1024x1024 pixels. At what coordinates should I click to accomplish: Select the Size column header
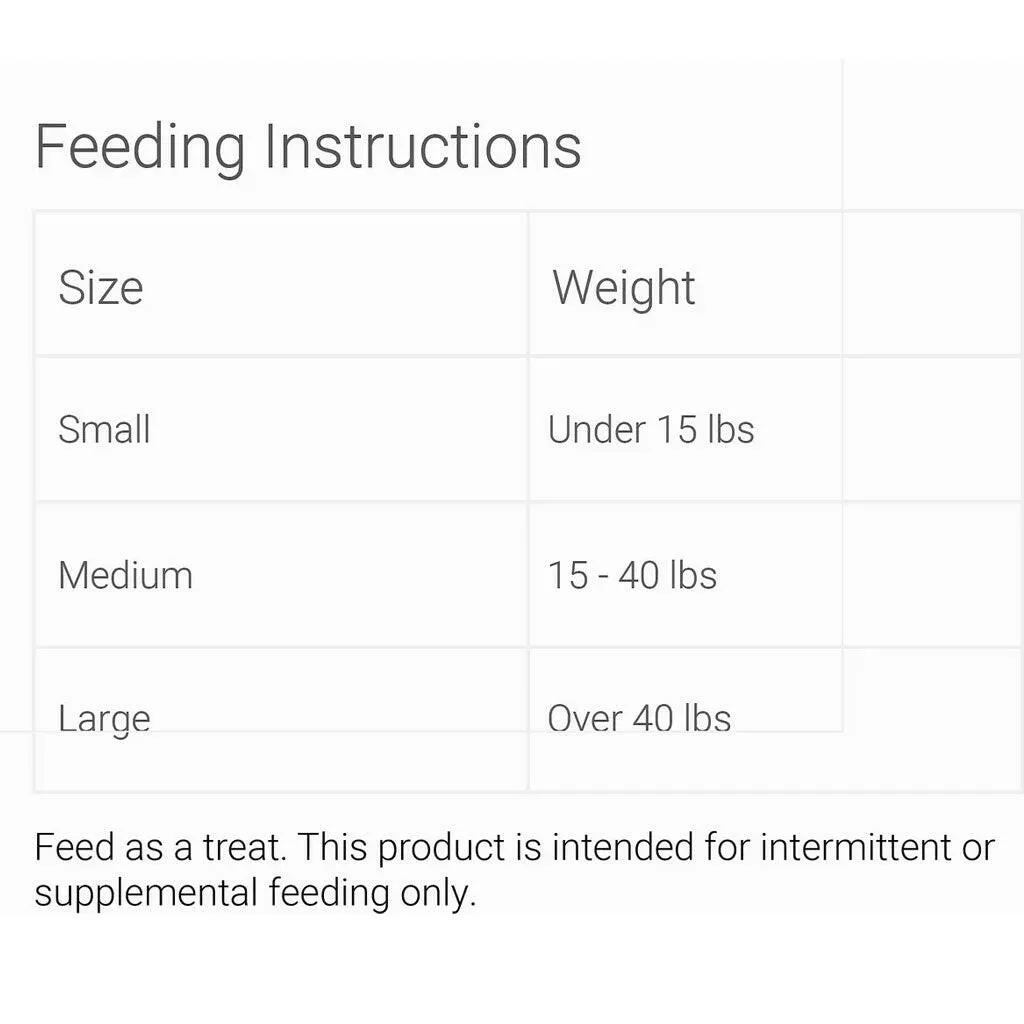click(281, 284)
